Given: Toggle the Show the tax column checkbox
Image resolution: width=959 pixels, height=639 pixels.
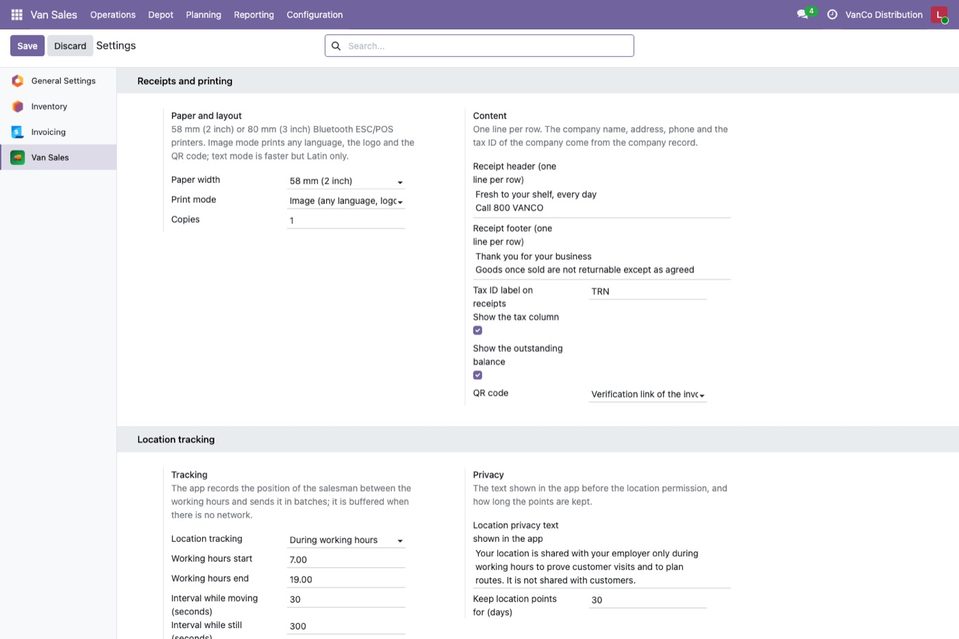Looking at the screenshot, I should 478,331.
